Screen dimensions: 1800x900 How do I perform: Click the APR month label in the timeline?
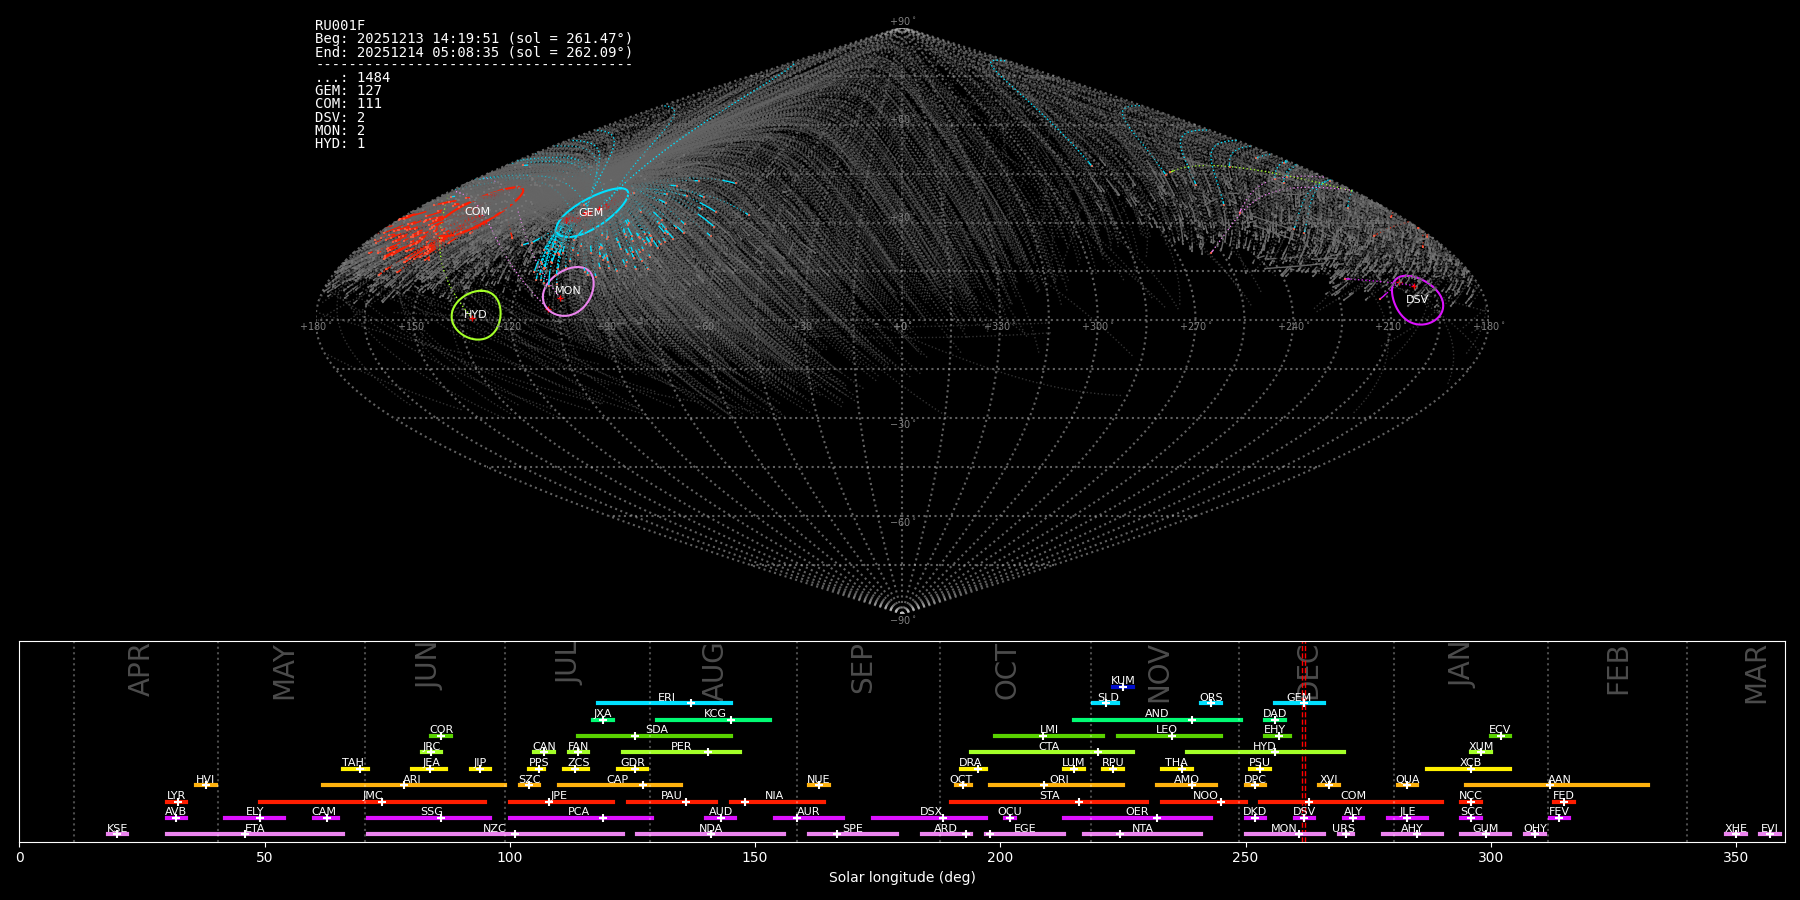click(x=139, y=670)
